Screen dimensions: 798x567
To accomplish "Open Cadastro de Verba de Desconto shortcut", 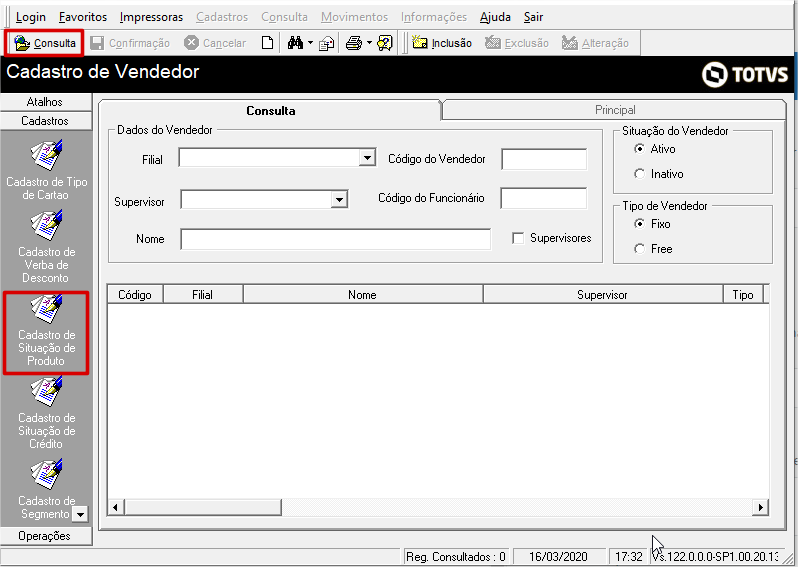I will coord(46,247).
